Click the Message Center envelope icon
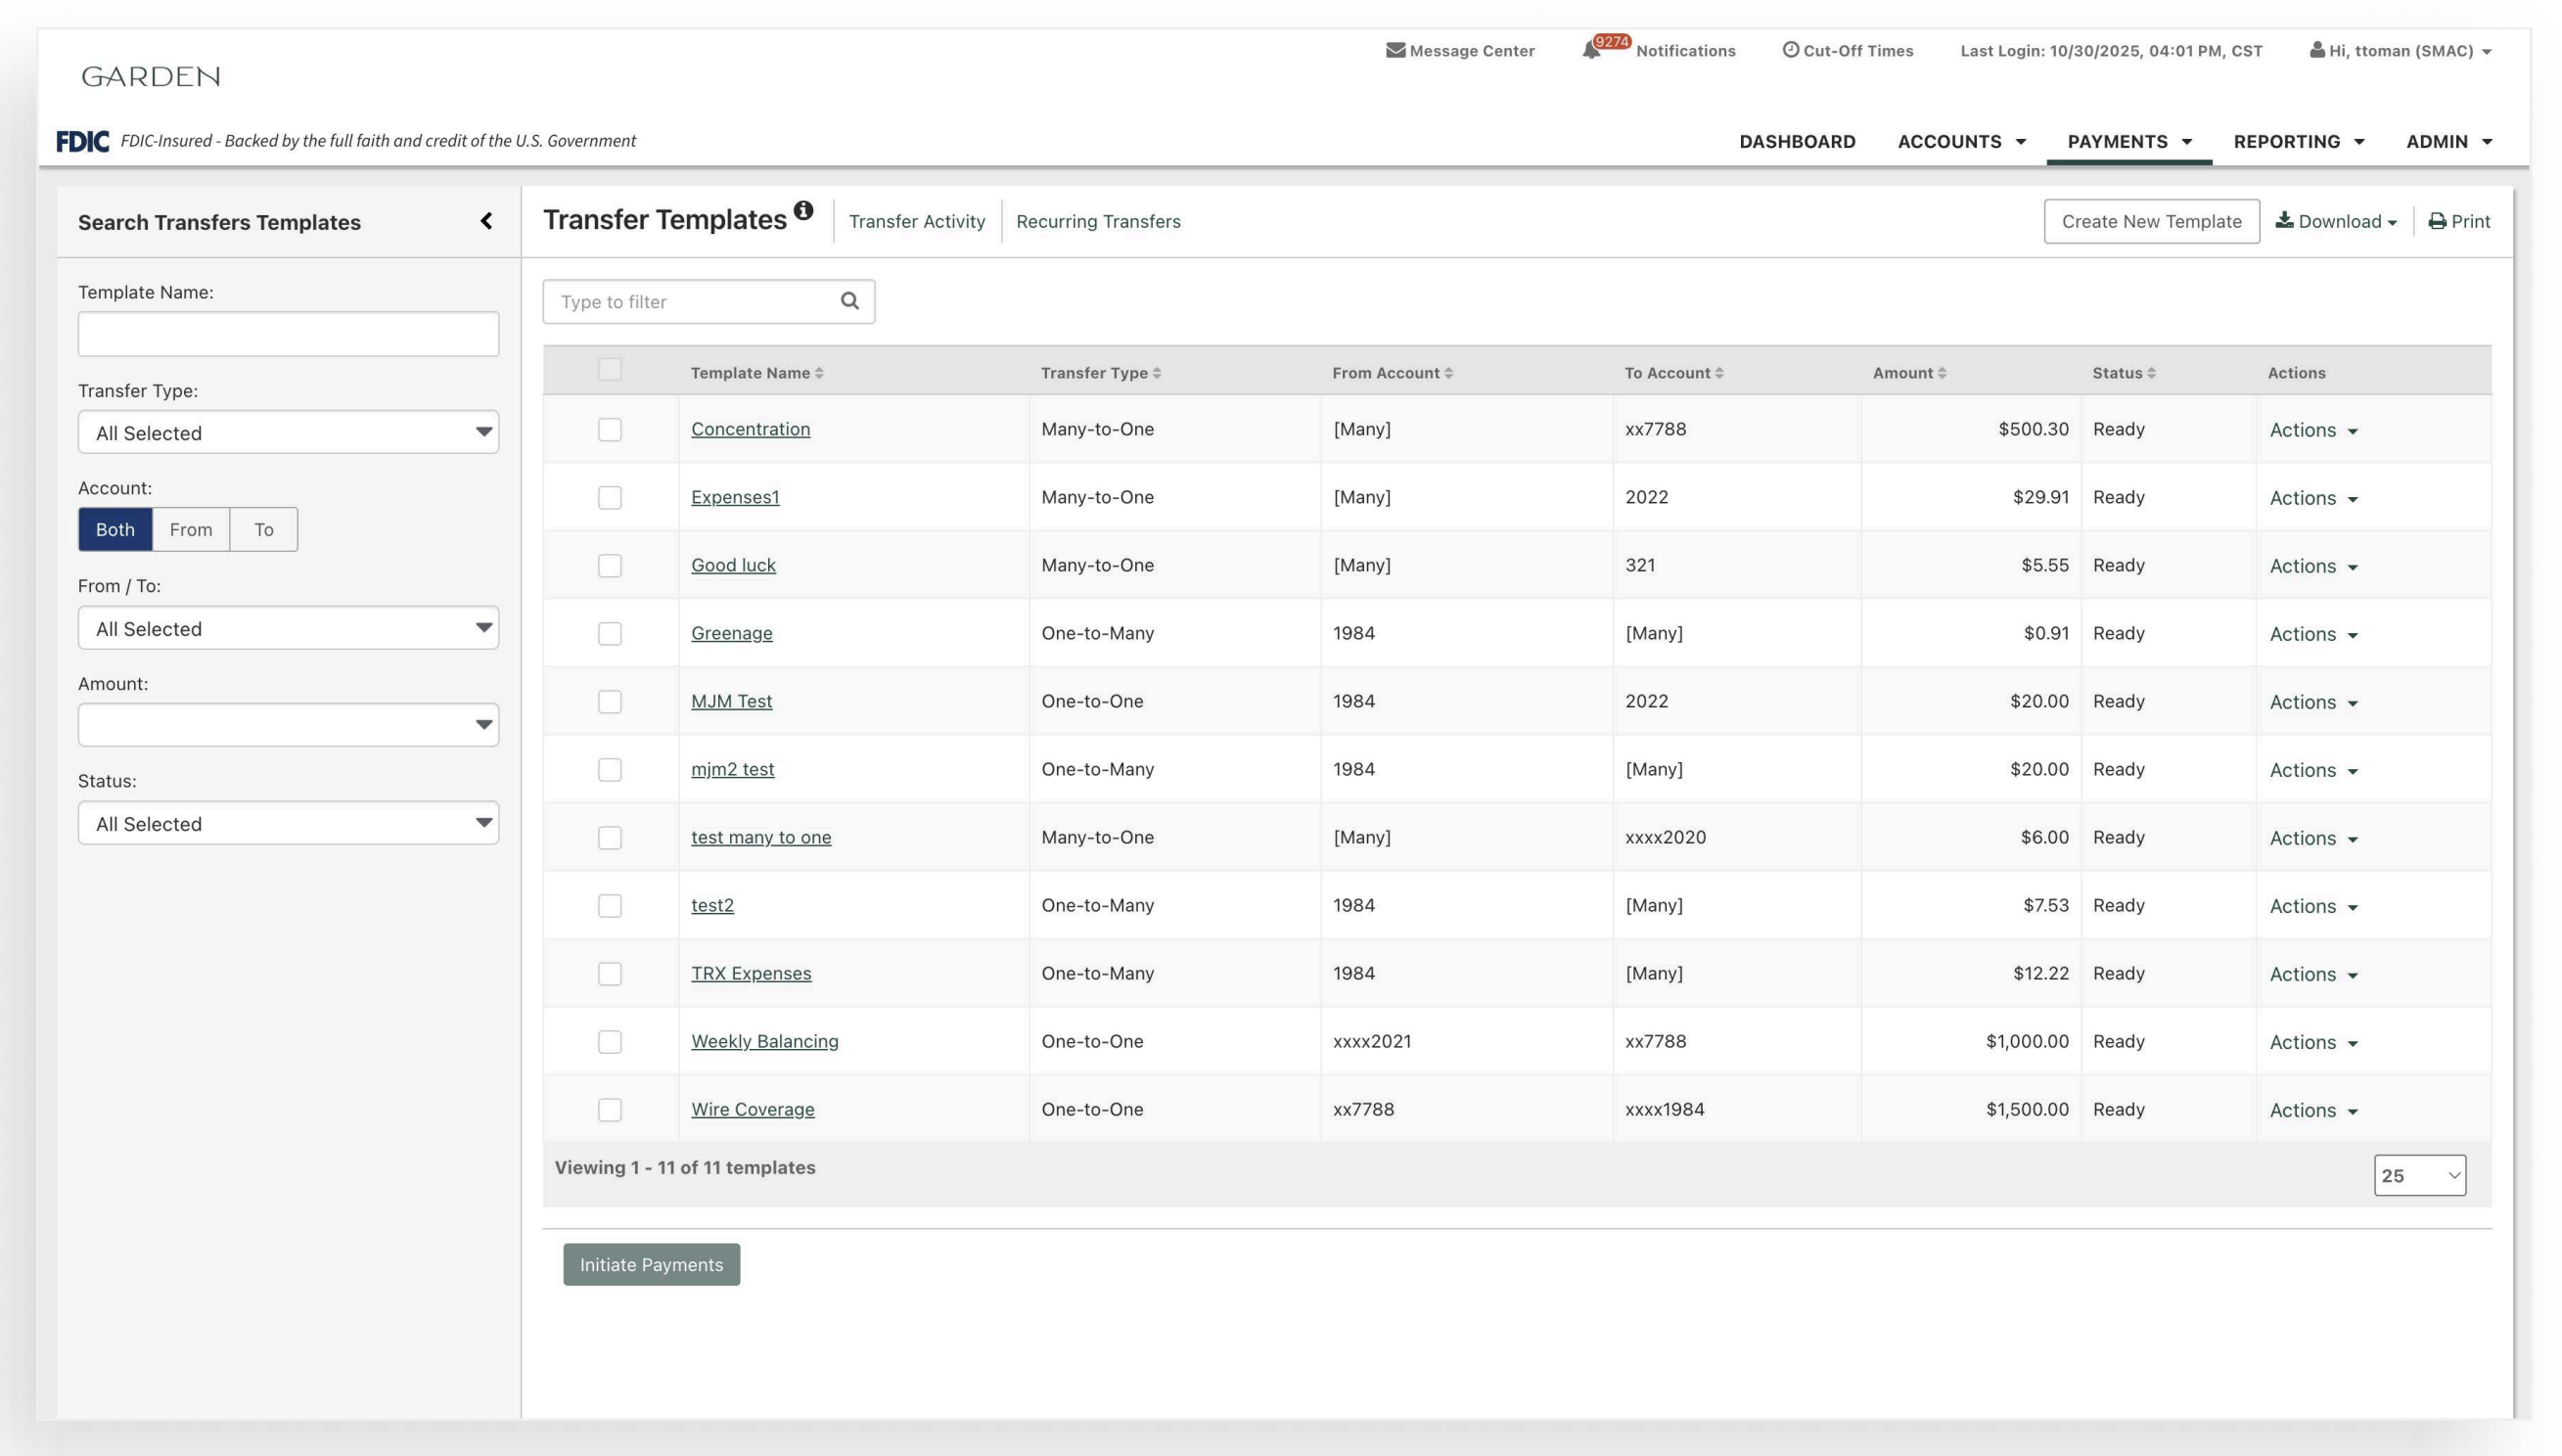The width and height of the screenshot is (2562, 1456). click(x=1395, y=50)
